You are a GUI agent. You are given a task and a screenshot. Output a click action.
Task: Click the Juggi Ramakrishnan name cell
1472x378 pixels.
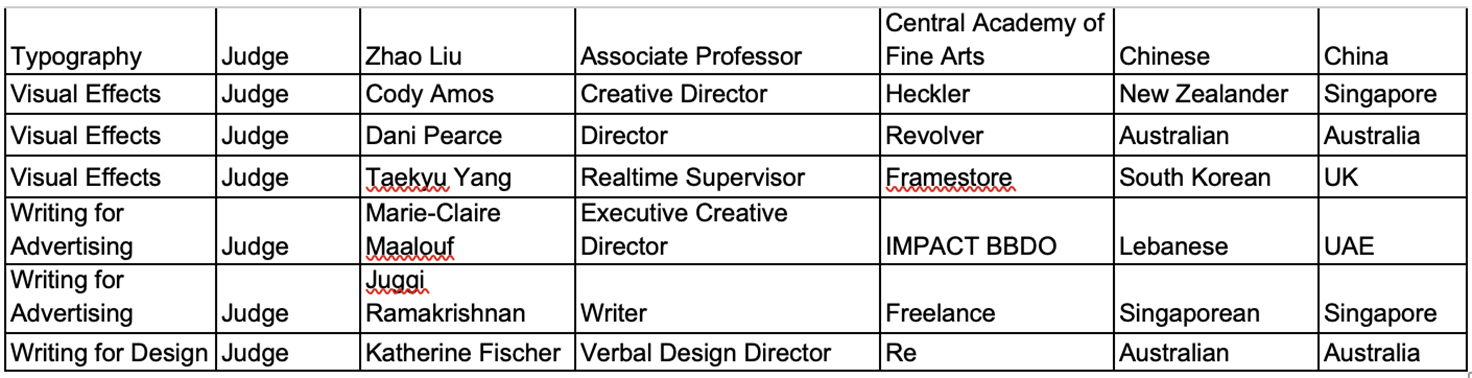[x=467, y=296]
